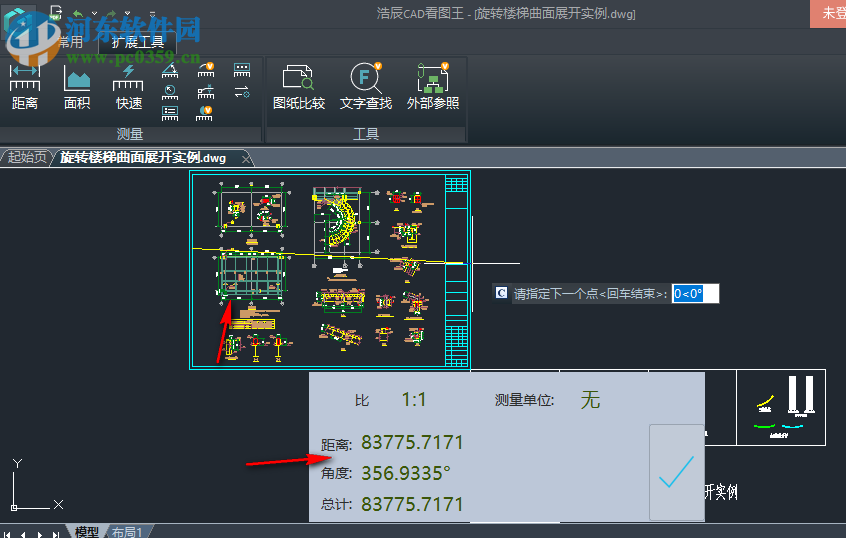Click the command prompt C icon
Viewport: 846px width, 538px height.
pos(501,293)
